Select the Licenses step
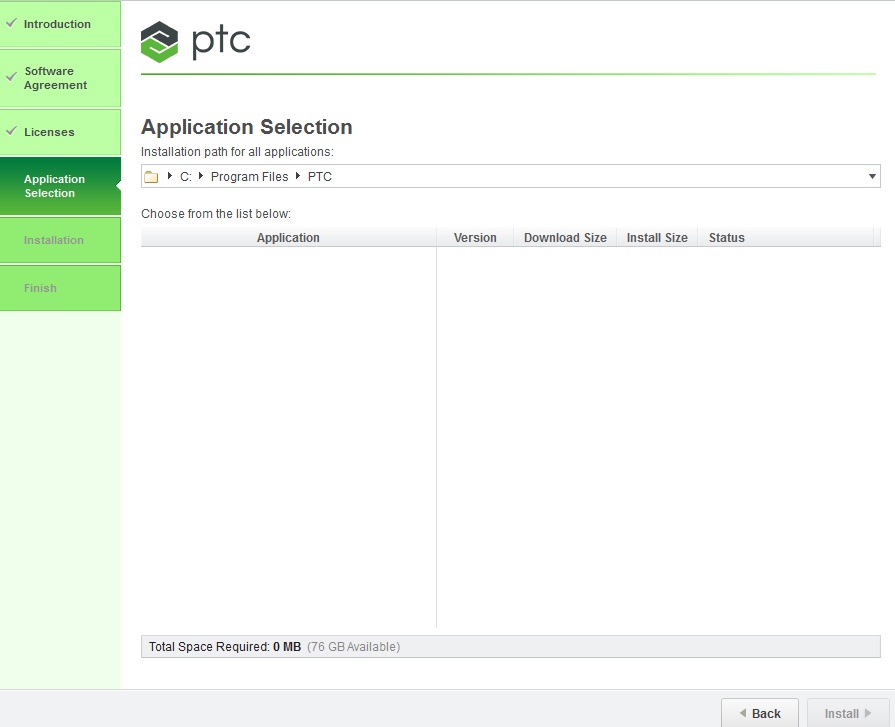The width and height of the screenshot is (895, 727). [60, 132]
